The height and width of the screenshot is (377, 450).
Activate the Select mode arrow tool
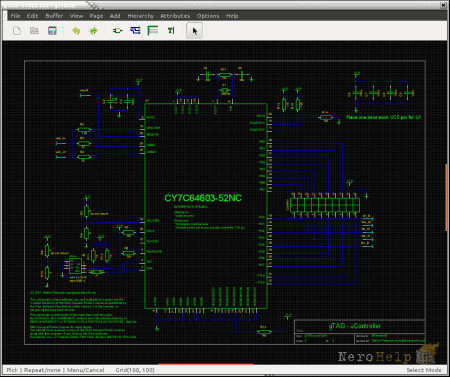click(195, 31)
